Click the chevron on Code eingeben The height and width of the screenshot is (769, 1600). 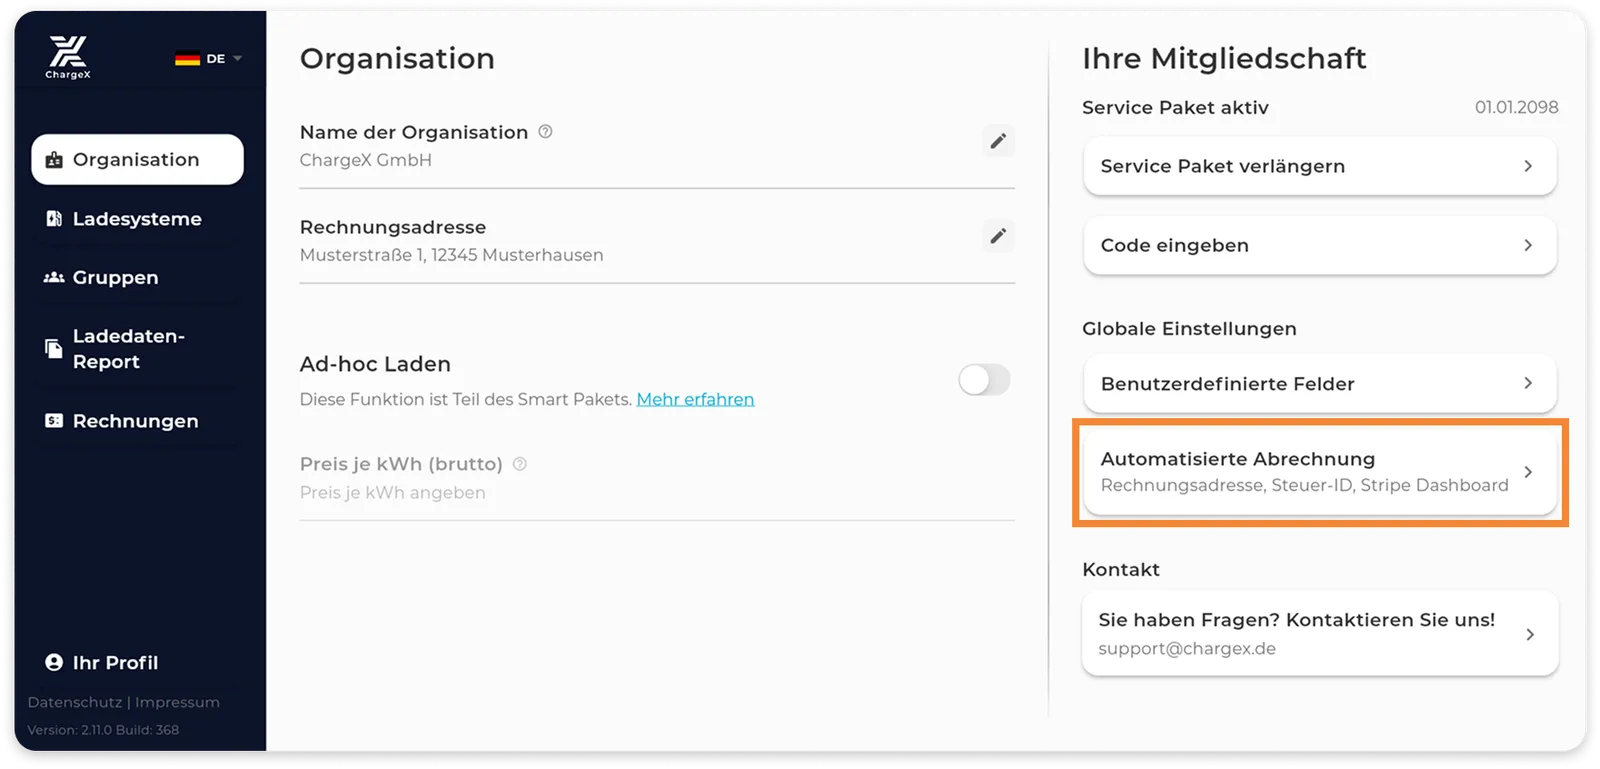(1528, 245)
